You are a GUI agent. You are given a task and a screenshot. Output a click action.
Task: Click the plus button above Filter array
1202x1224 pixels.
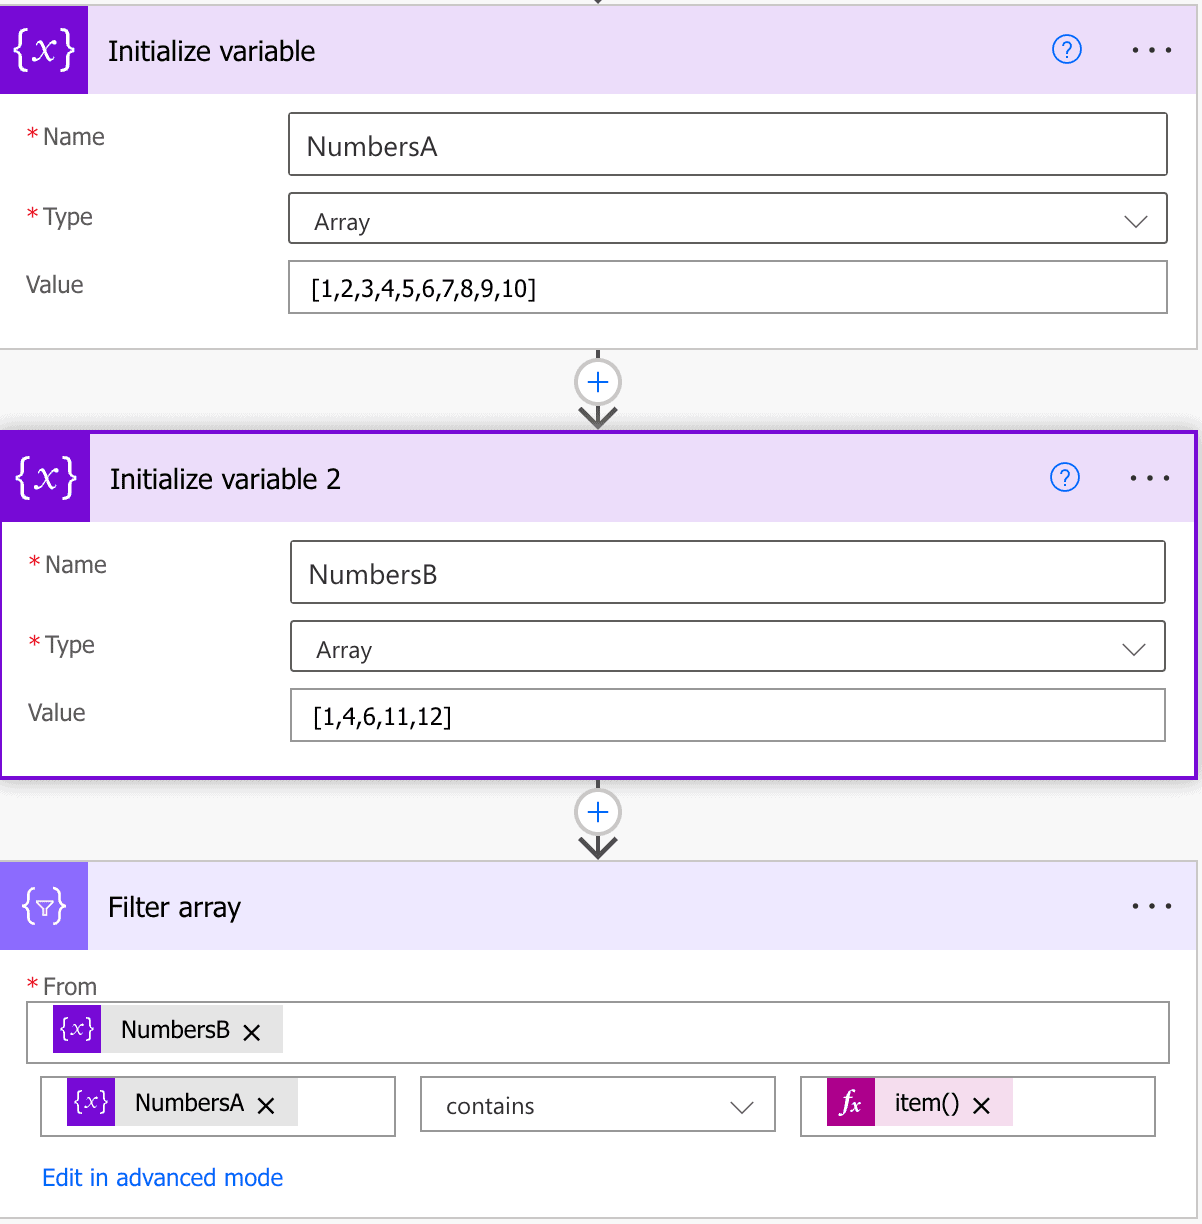pyautogui.click(x=597, y=812)
